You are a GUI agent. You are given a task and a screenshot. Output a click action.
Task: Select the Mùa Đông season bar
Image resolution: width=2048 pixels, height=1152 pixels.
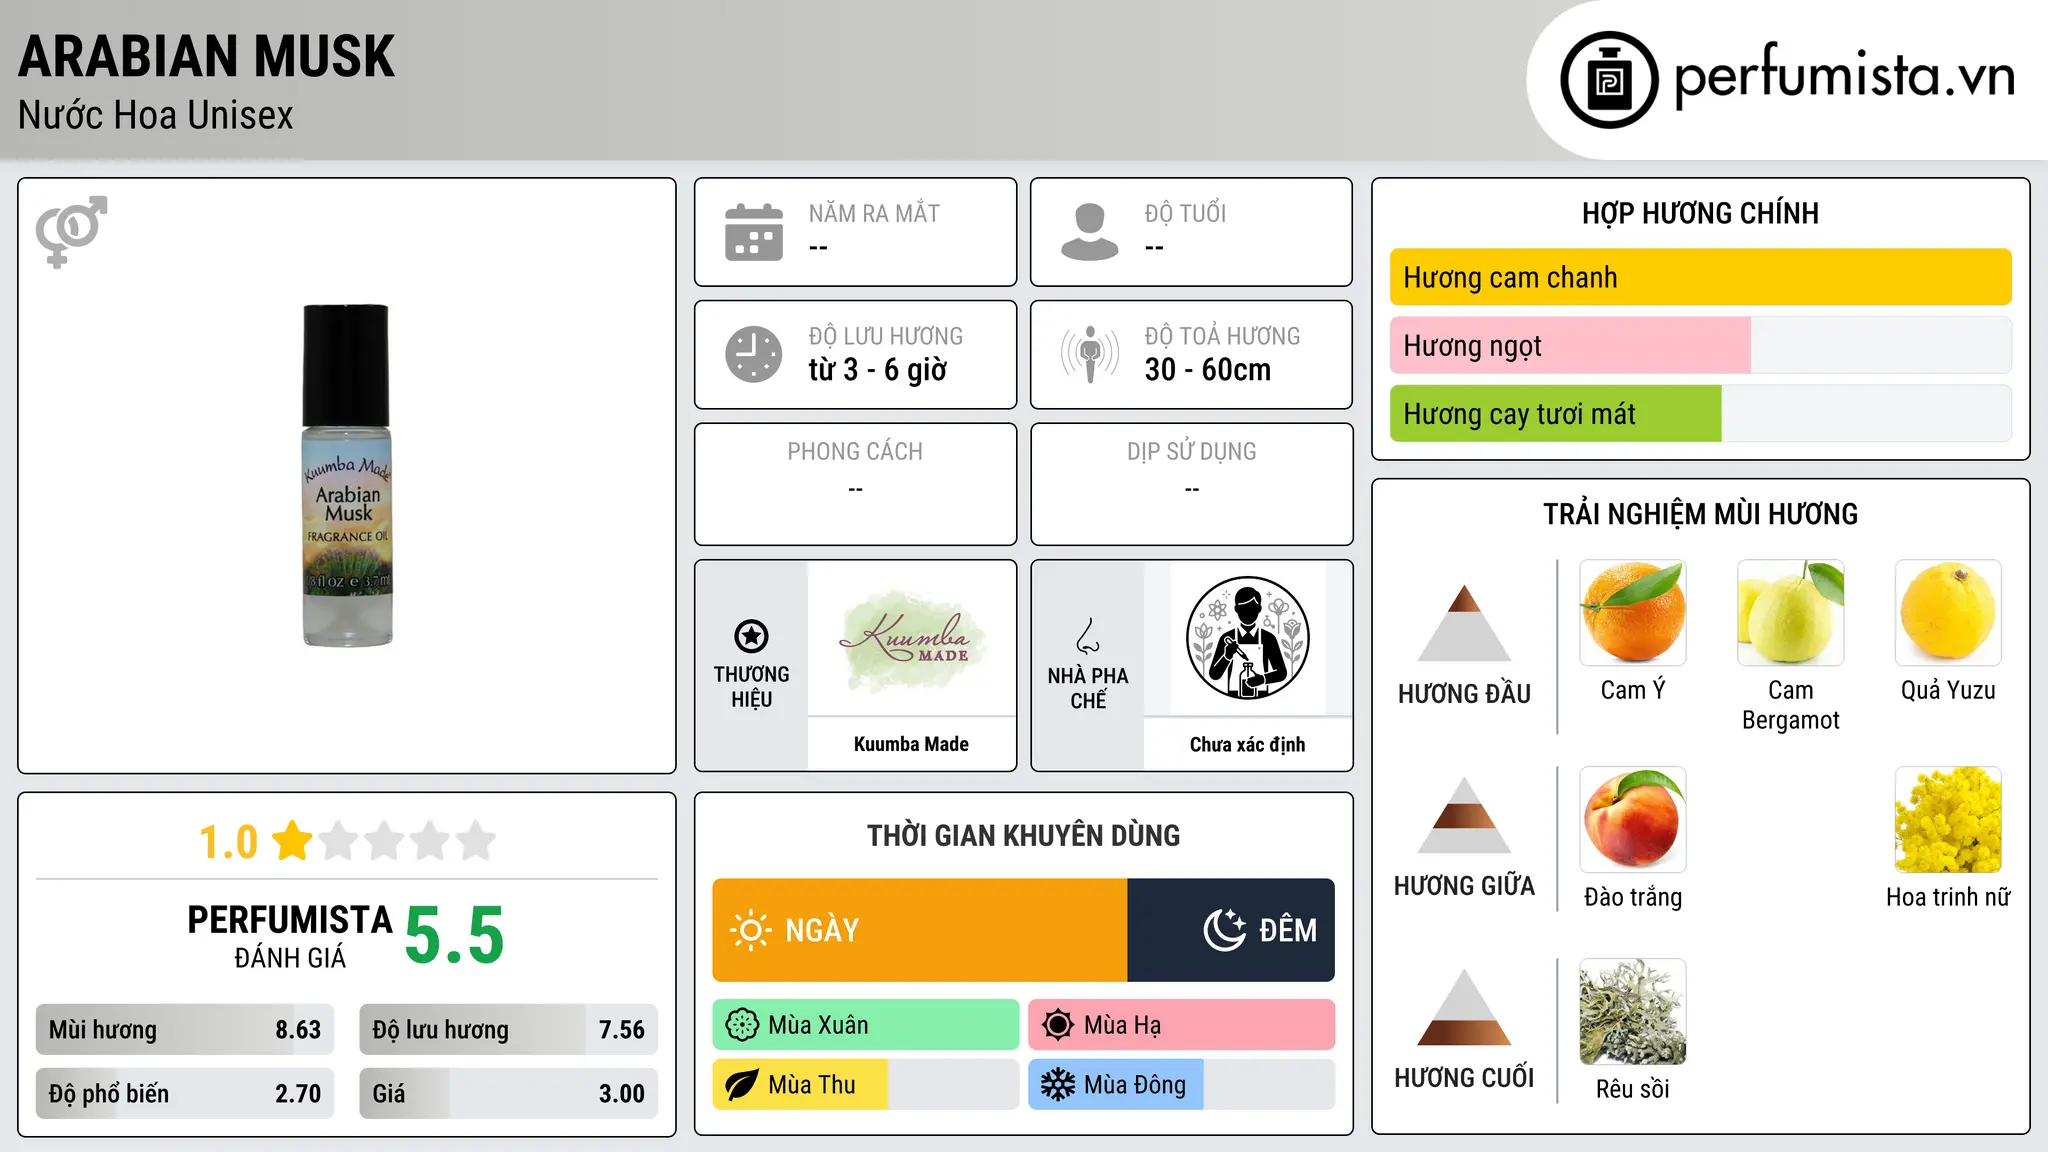(x=1182, y=1085)
